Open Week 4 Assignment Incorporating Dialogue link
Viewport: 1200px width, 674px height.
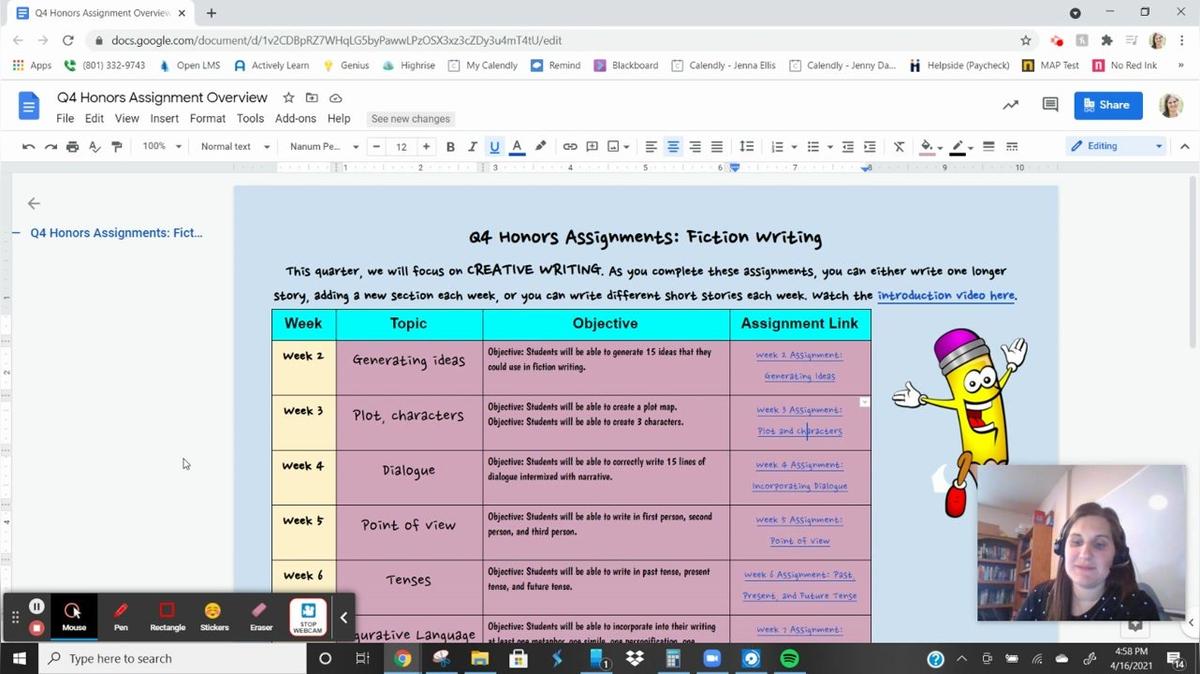click(x=799, y=475)
